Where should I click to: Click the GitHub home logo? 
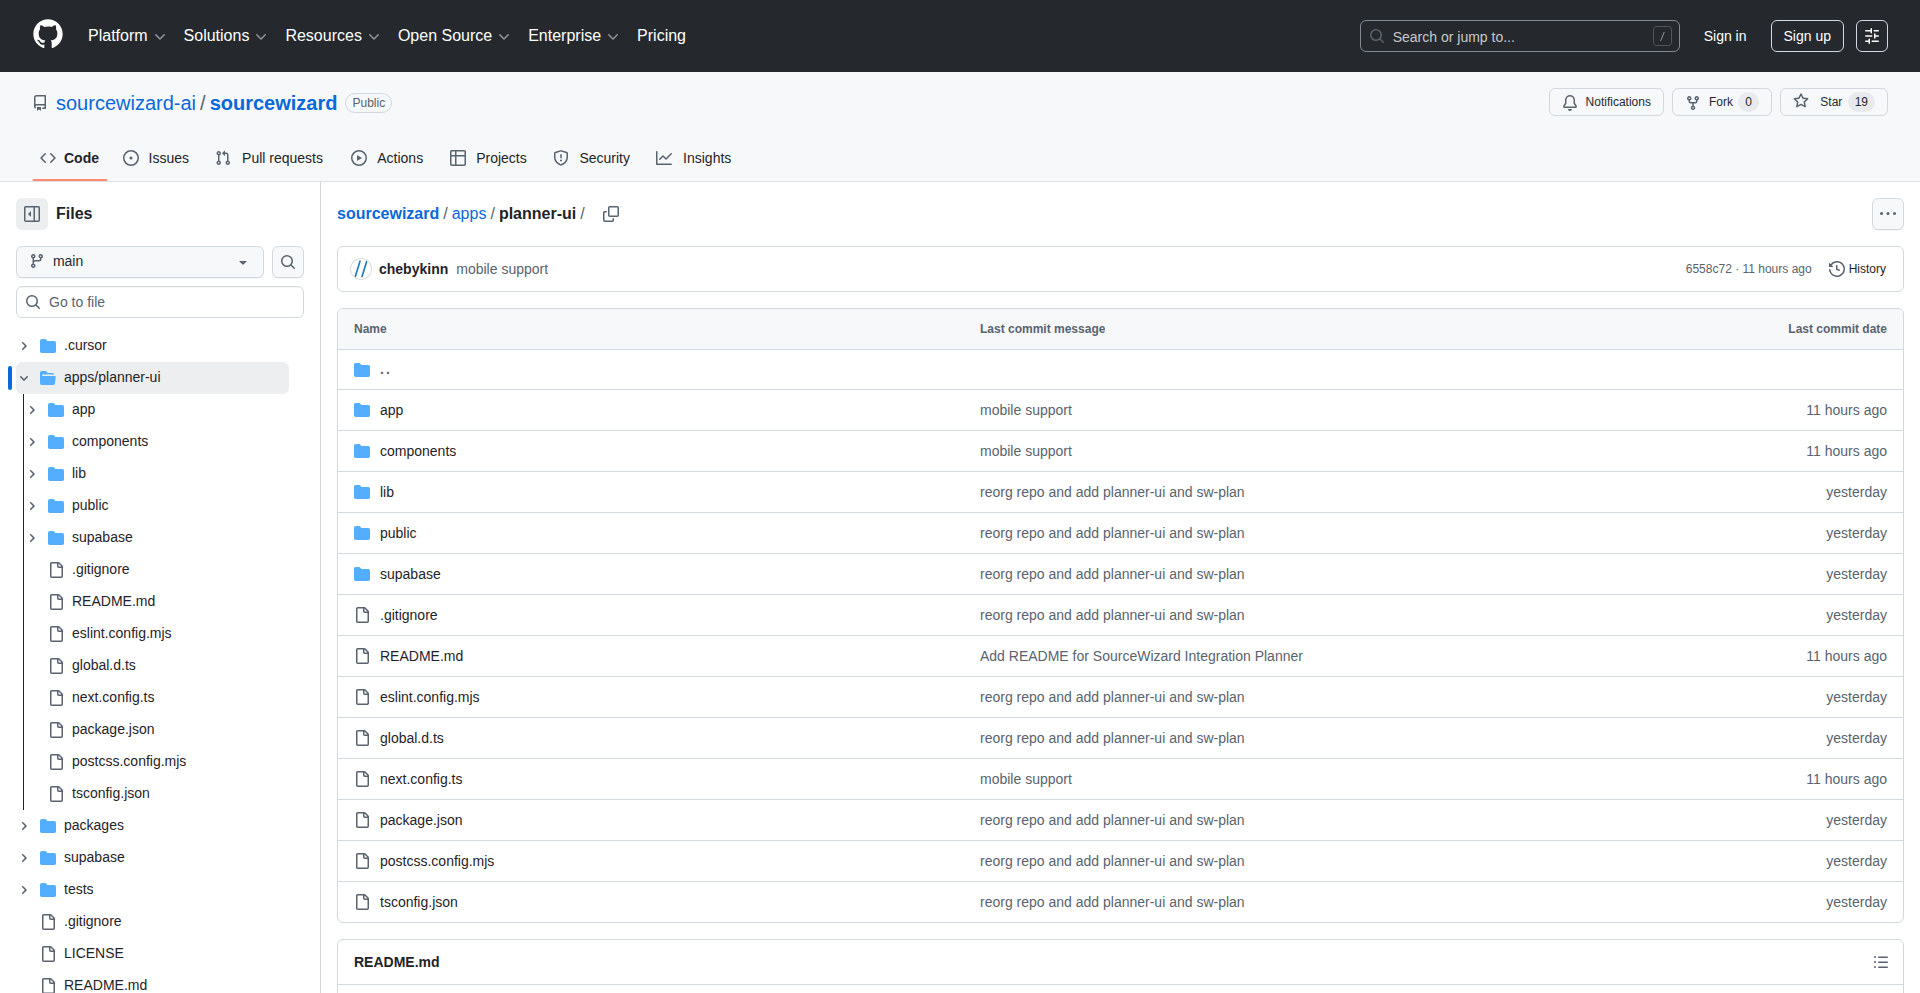46,35
